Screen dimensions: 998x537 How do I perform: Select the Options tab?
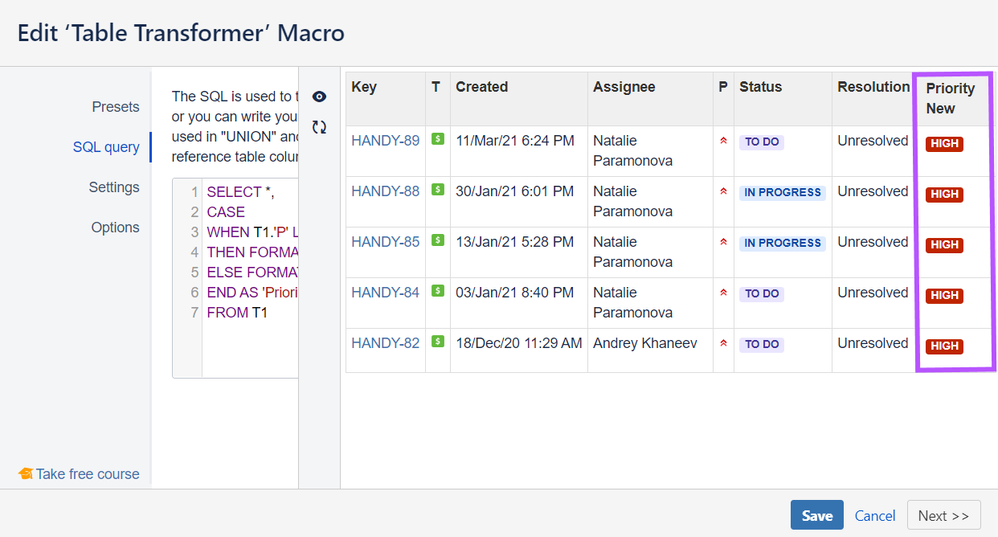(115, 227)
